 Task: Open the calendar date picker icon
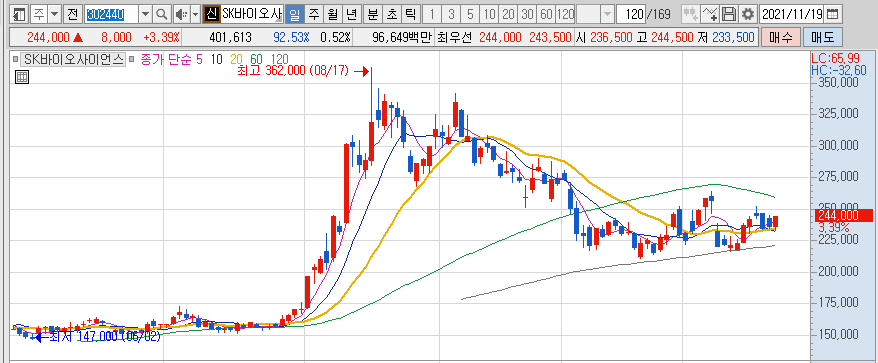pos(833,14)
